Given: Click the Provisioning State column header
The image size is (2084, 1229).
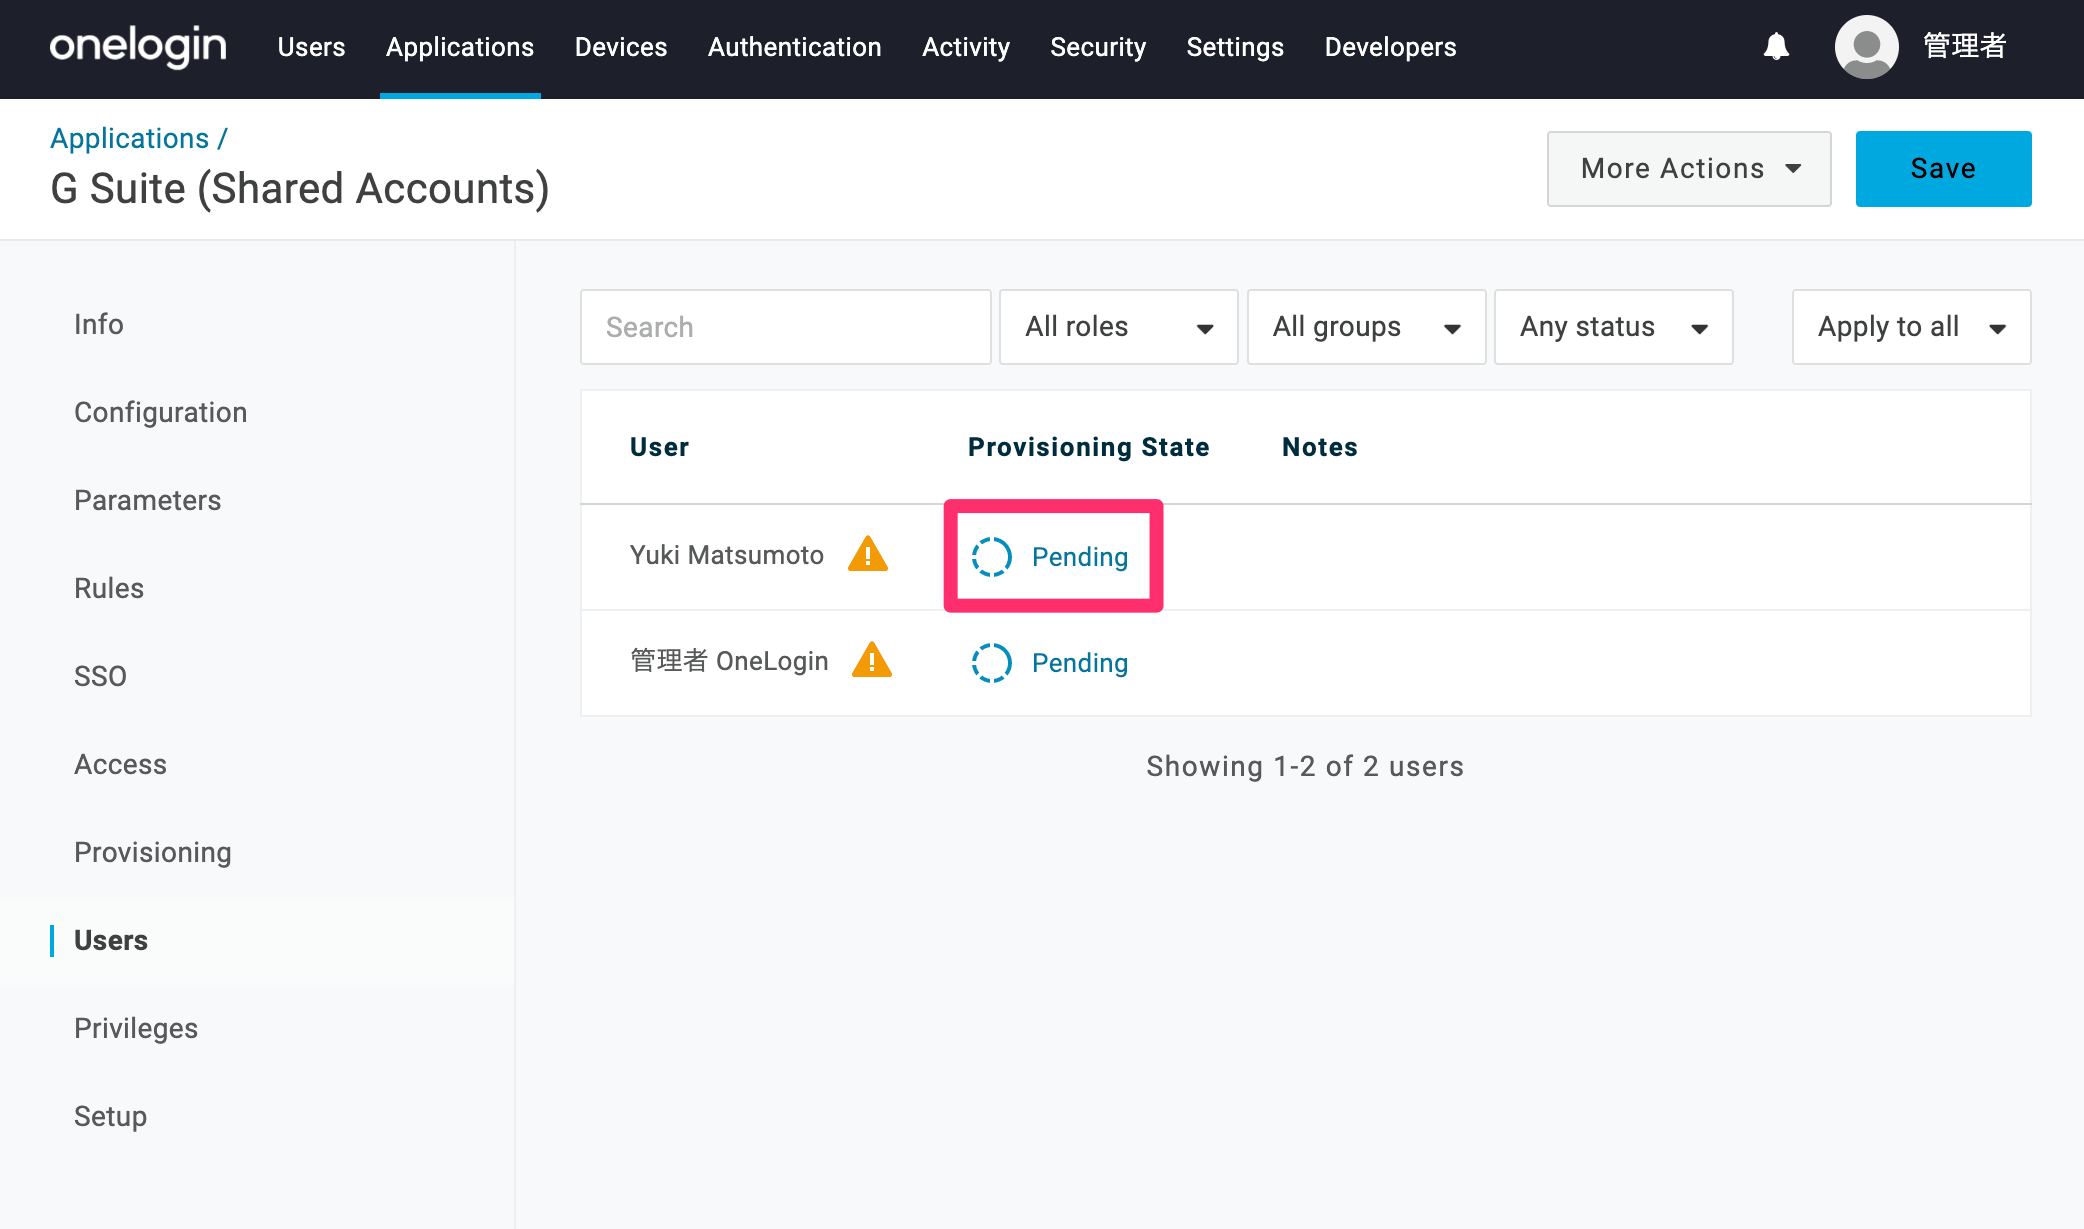Looking at the screenshot, I should coord(1088,447).
